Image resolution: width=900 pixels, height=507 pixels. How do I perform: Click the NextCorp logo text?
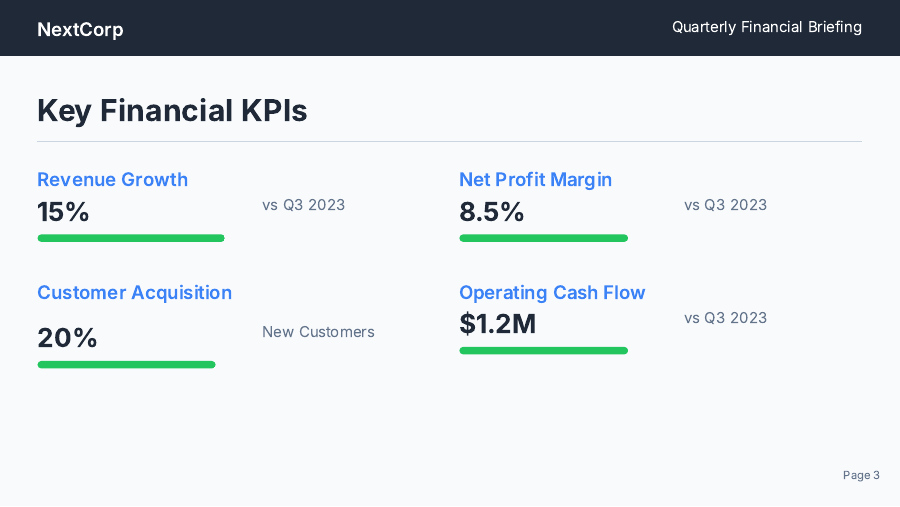click(80, 29)
